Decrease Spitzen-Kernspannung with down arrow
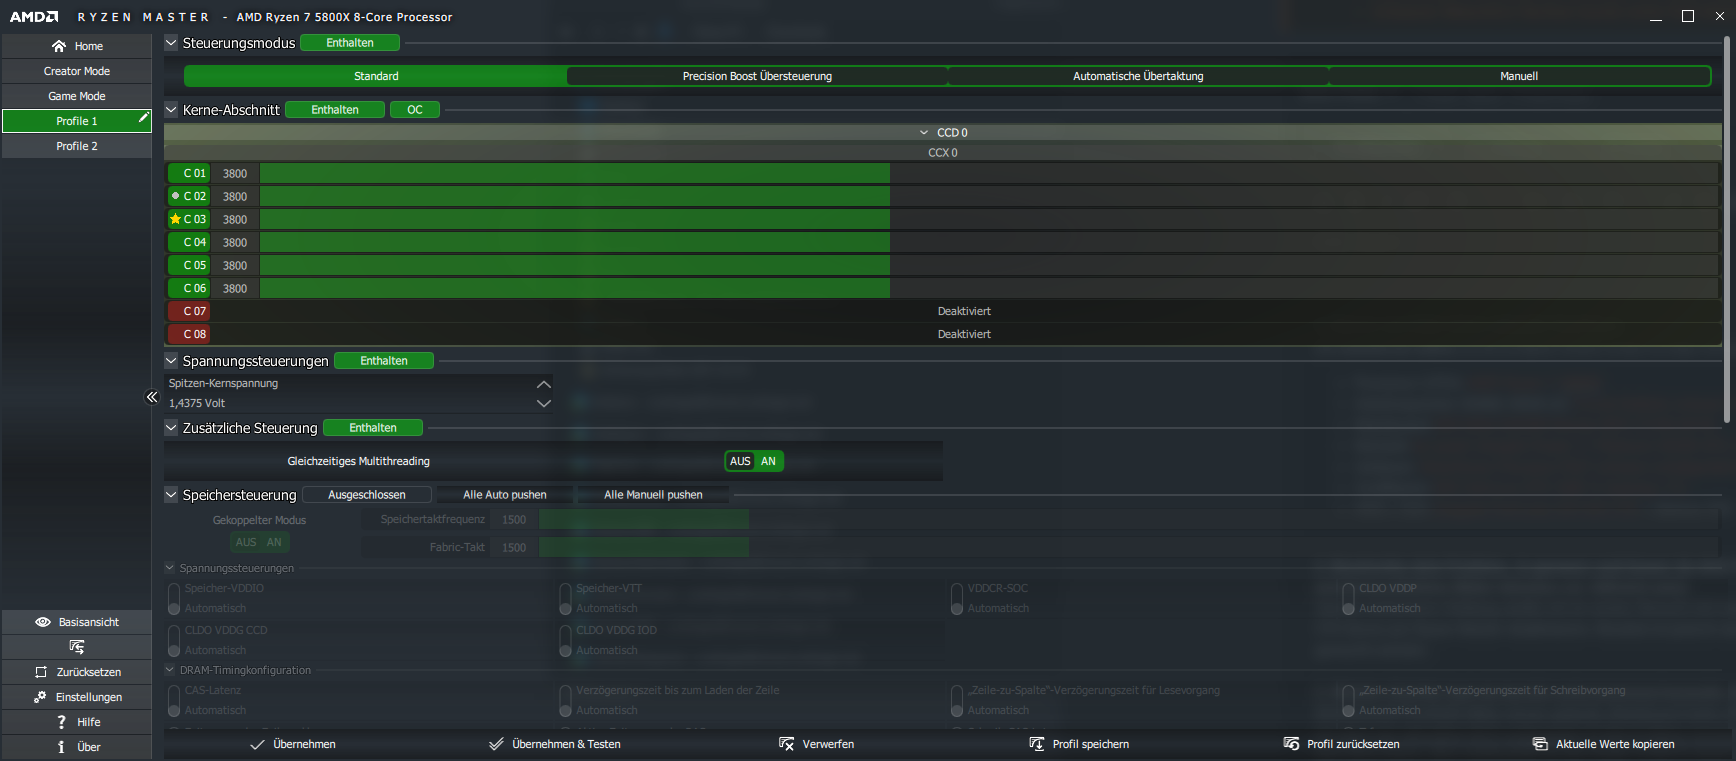The width and height of the screenshot is (1736, 761). click(544, 404)
